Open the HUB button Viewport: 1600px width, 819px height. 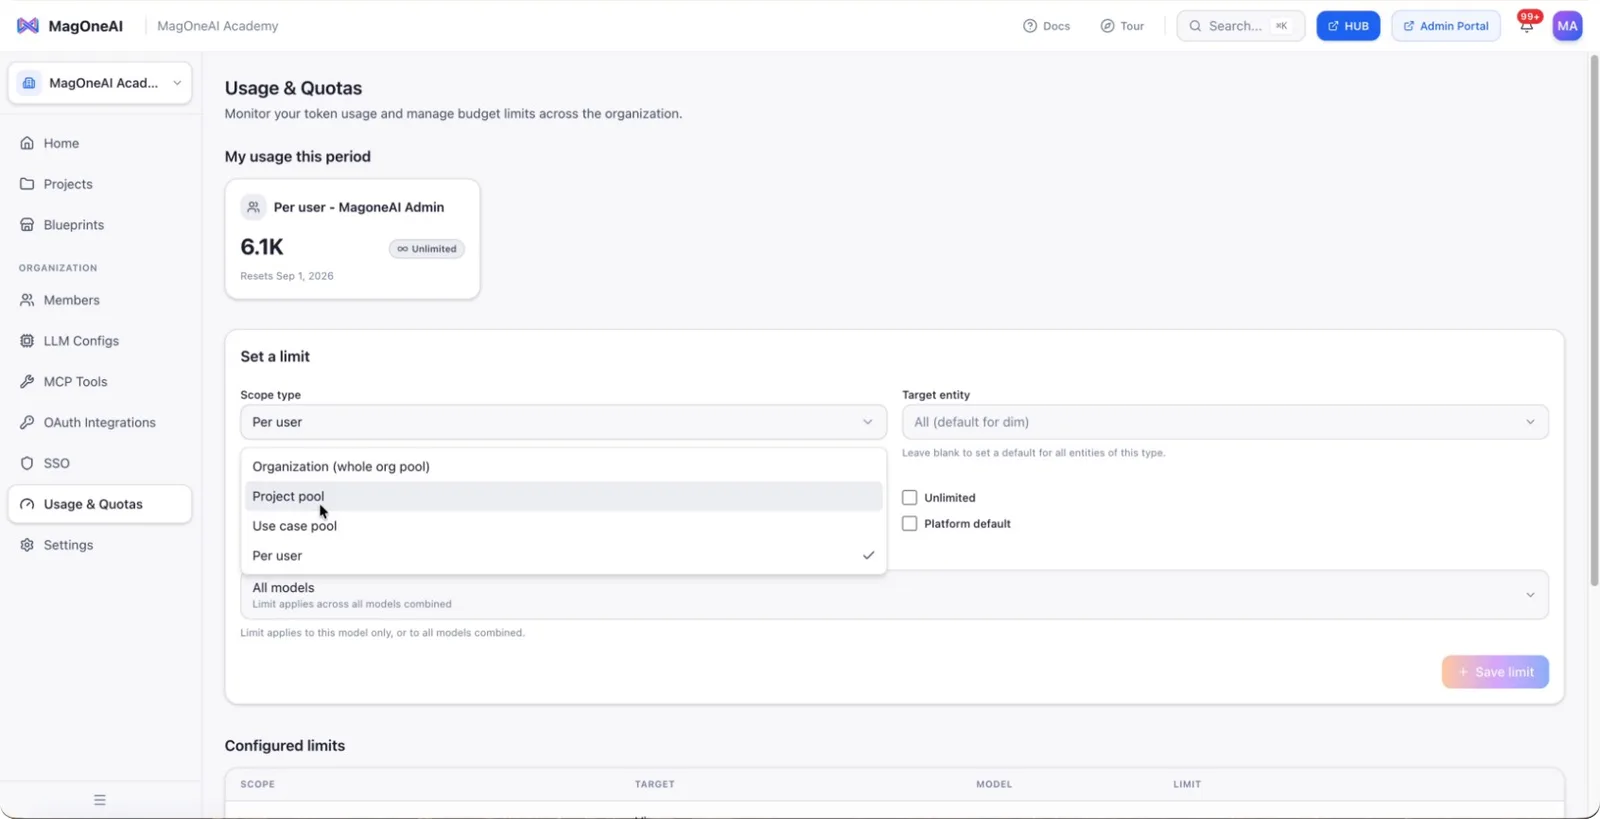[1348, 26]
